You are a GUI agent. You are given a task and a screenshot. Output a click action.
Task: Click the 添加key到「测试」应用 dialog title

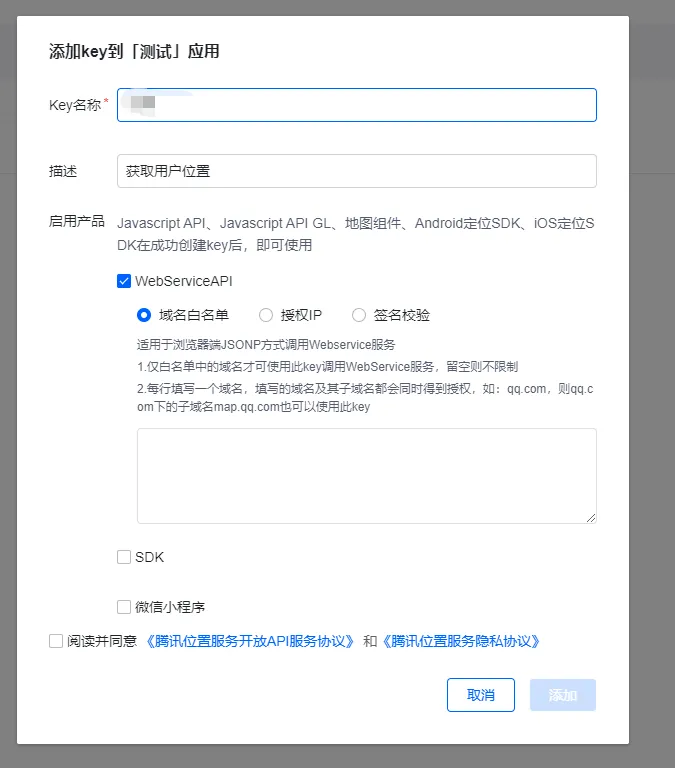134,51
